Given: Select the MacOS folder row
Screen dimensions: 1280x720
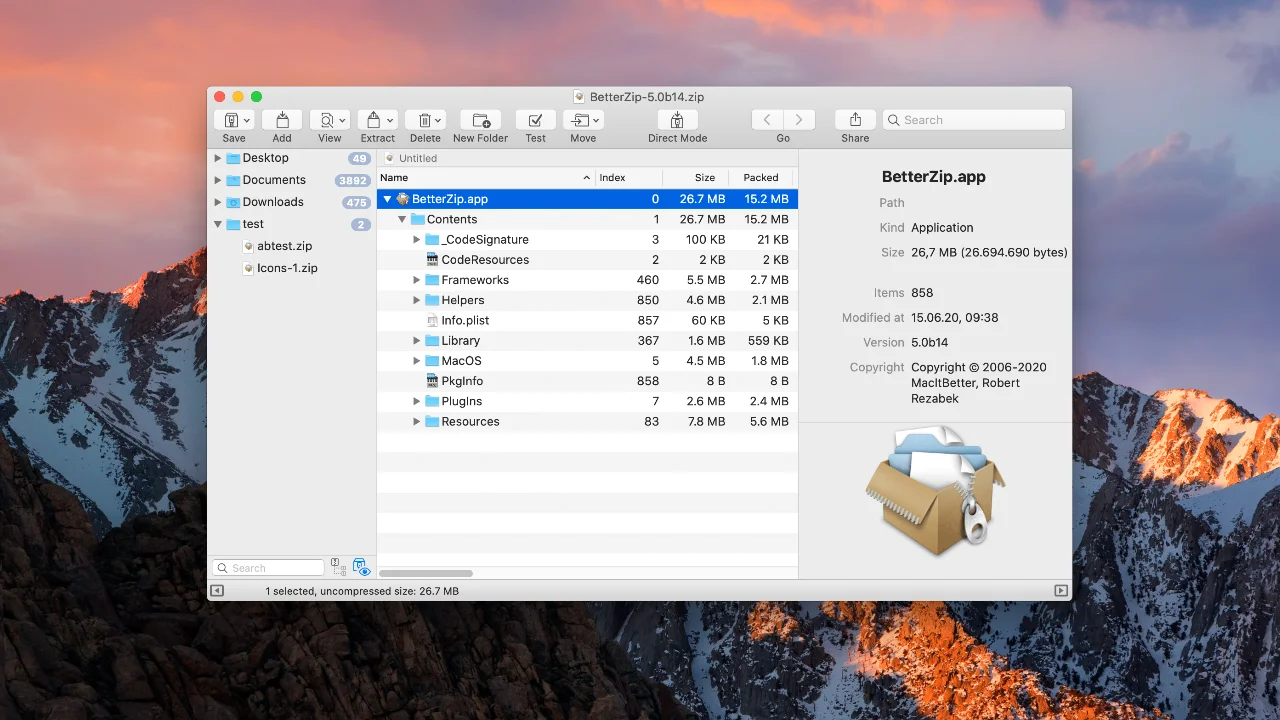Looking at the screenshot, I should point(587,361).
